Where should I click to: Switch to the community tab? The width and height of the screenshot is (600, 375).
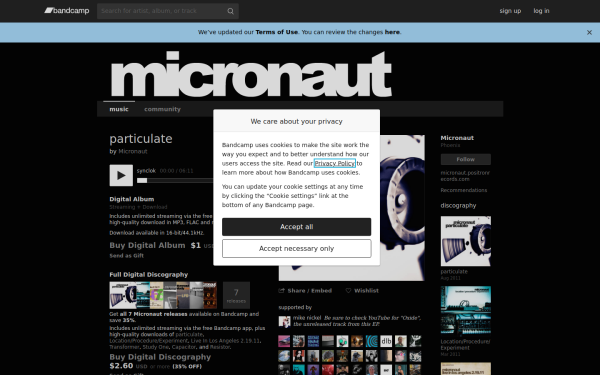(x=162, y=109)
